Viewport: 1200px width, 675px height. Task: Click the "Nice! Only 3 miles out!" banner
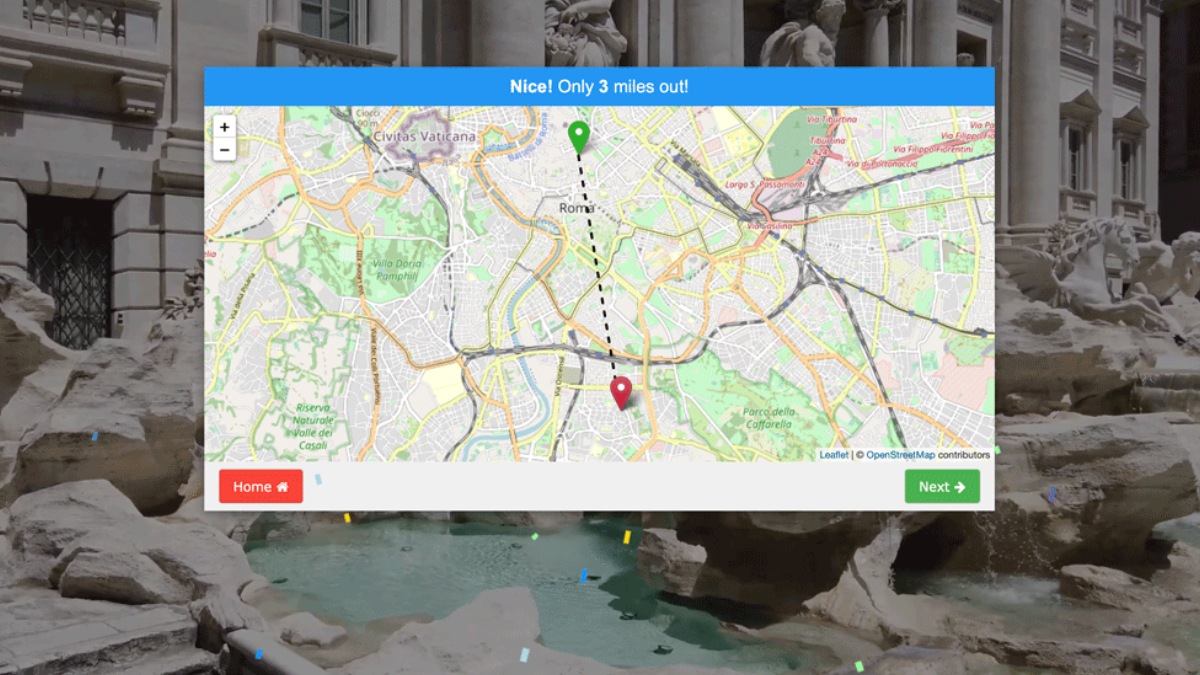tap(599, 87)
